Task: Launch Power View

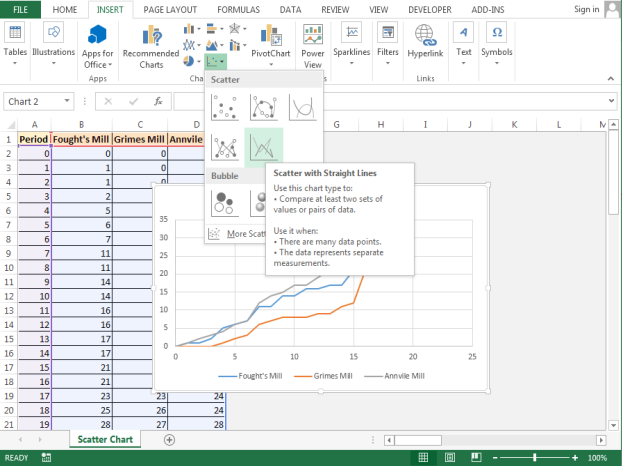Action: click(x=312, y=46)
